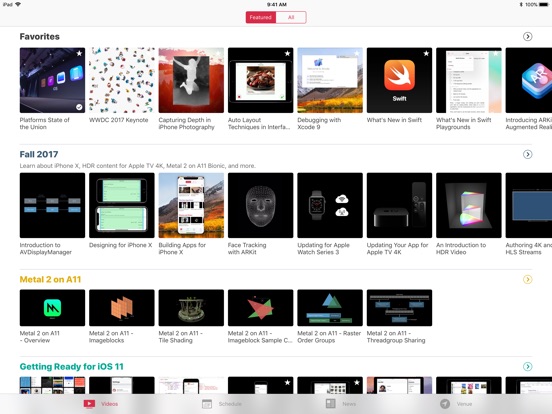Screen dimensions: 552x414
Task: Toggle favorite star on Debugging with Xcode 9
Action: pos(357,54)
